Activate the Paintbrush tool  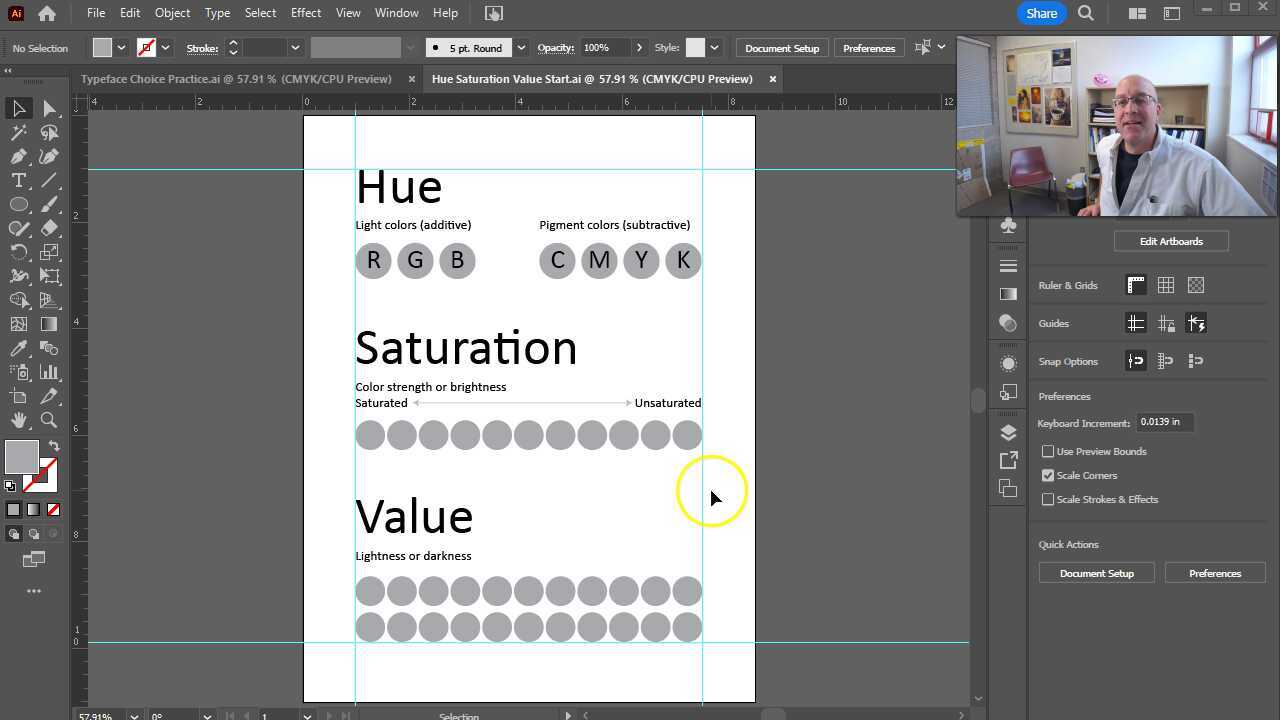click(x=51, y=204)
